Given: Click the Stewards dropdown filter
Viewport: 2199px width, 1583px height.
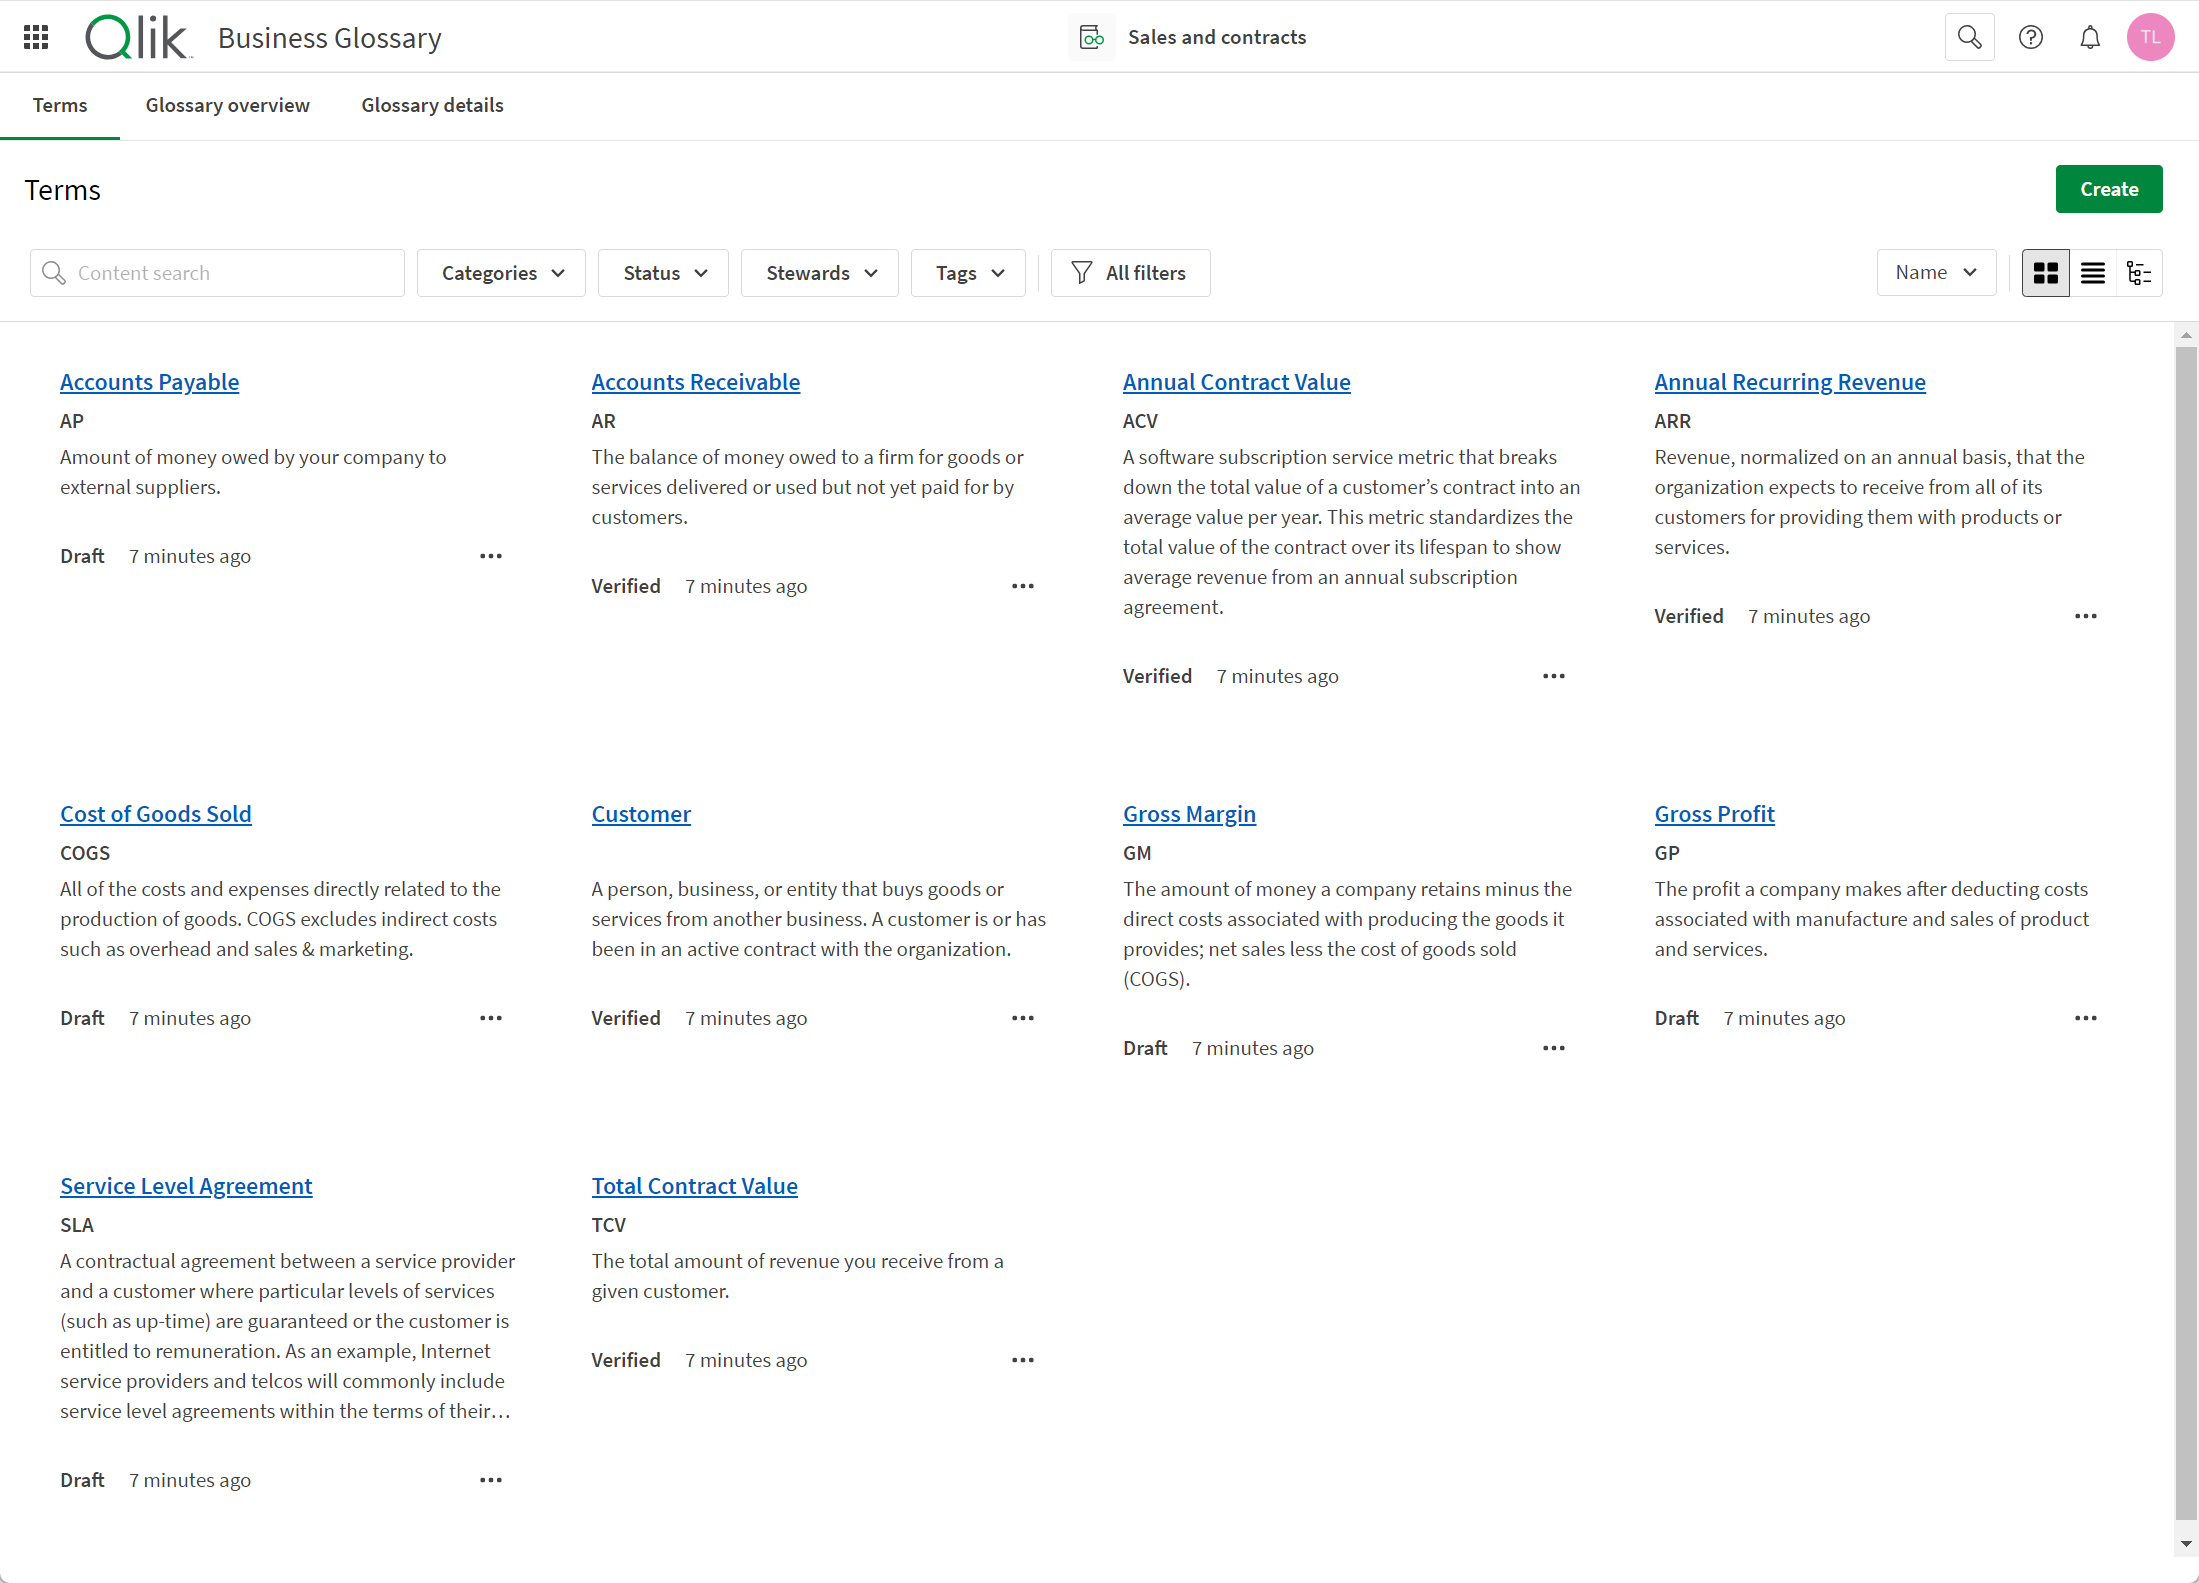Looking at the screenshot, I should (x=820, y=272).
